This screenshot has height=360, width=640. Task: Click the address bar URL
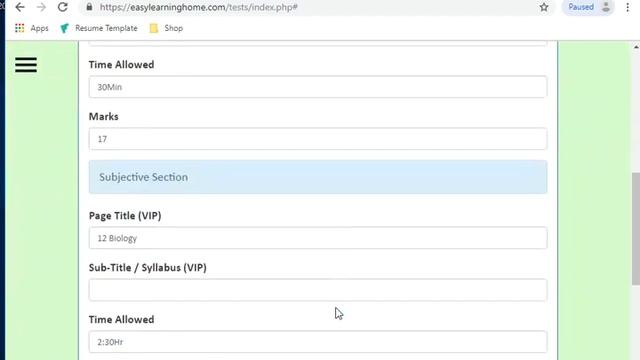pyautogui.click(x=198, y=7)
